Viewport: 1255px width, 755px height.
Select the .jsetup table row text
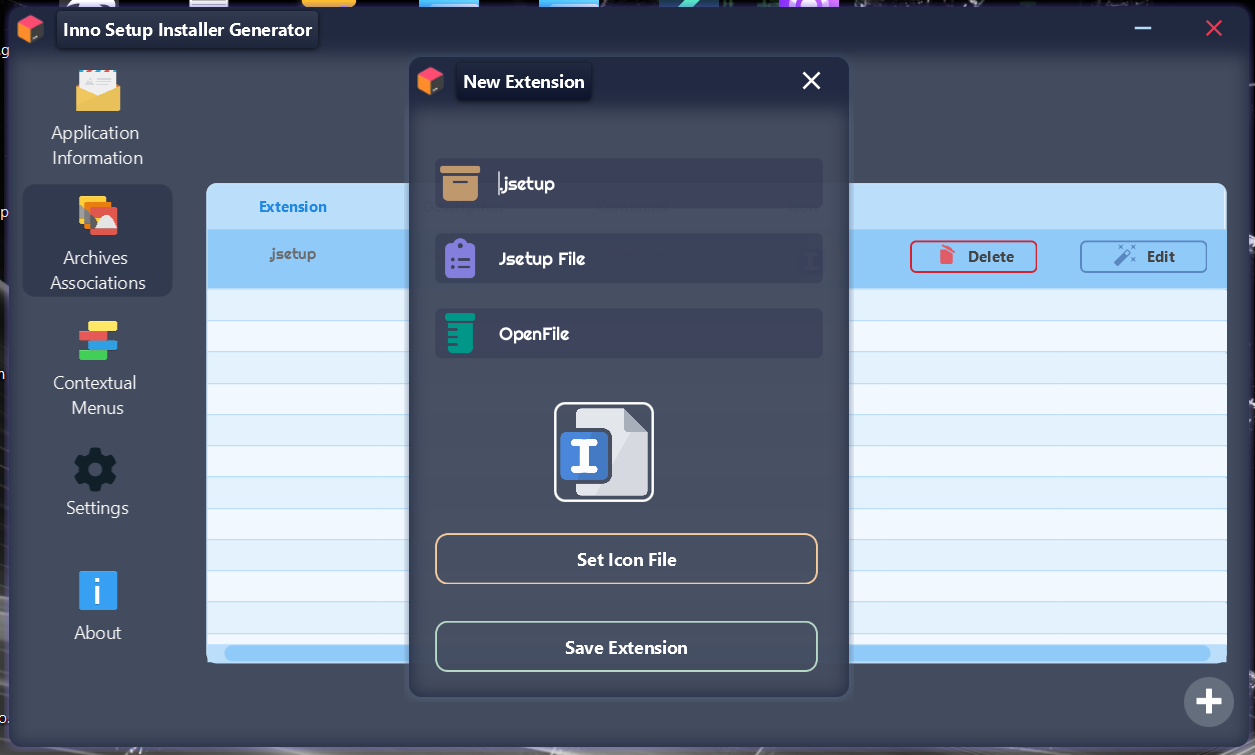[293, 254]
